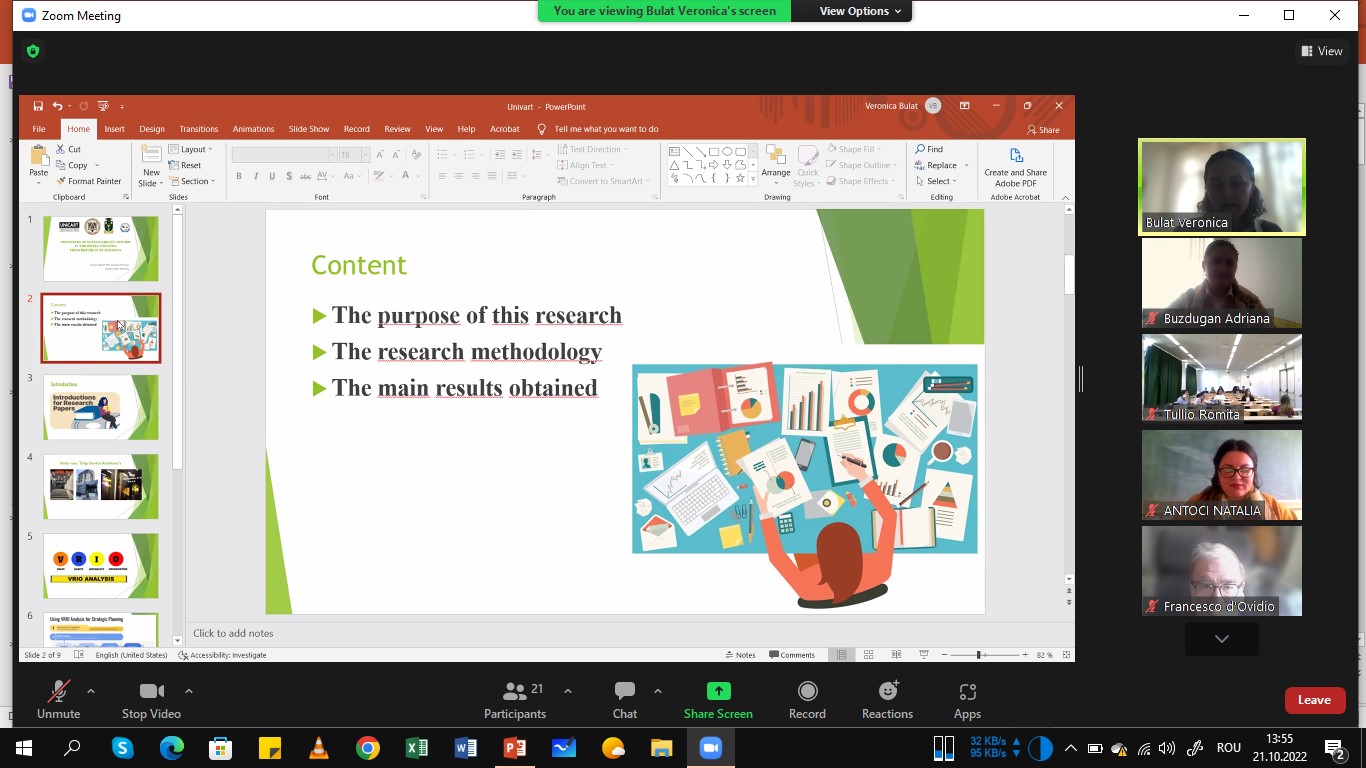This screenshot has width=1366, height=768.
Task: Click the green encryption shield icon
Action: (x=33, y=51)
